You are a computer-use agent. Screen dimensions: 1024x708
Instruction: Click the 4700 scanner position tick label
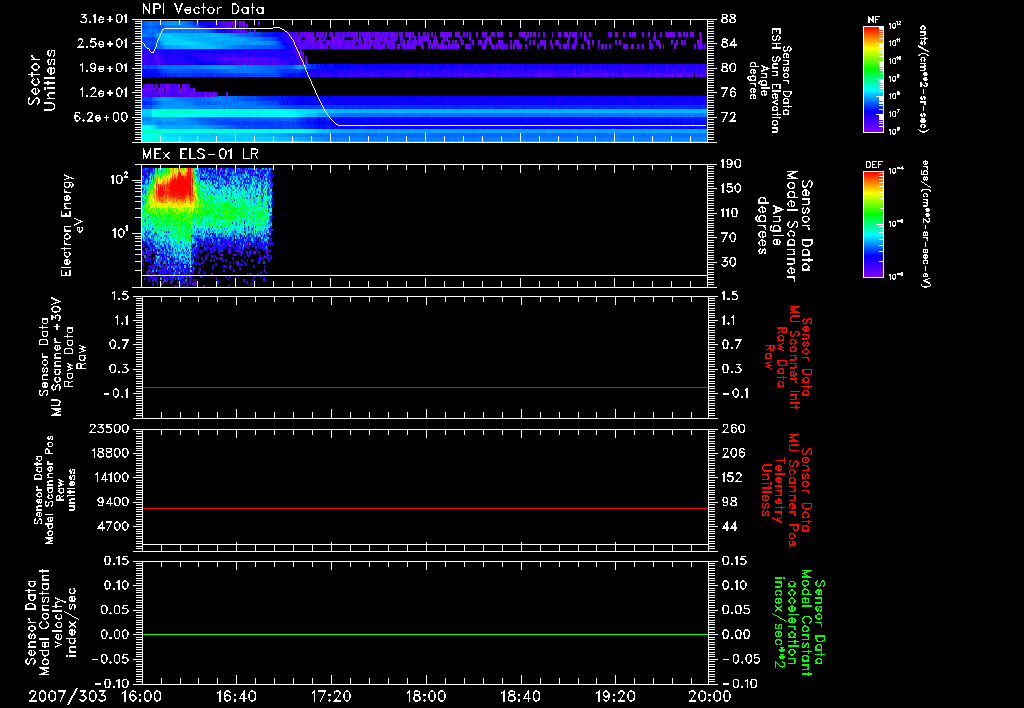pos(111,526)
